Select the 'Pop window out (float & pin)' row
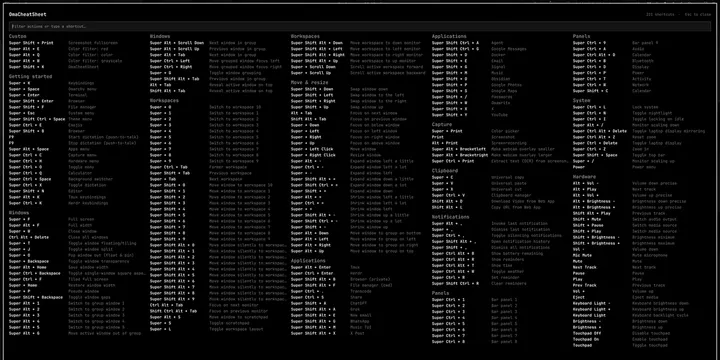The image size is (720, 360). point(77,255)
